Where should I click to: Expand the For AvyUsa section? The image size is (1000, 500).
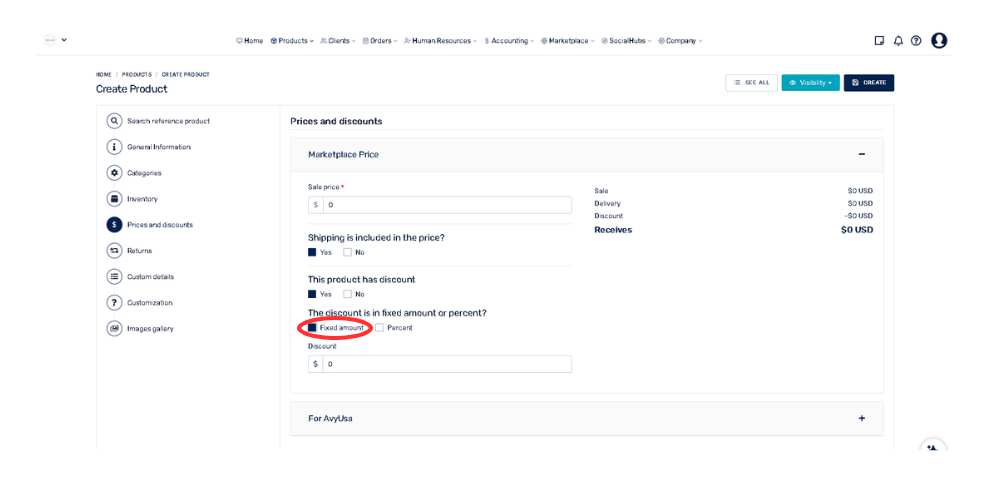[x=861, y=419]
